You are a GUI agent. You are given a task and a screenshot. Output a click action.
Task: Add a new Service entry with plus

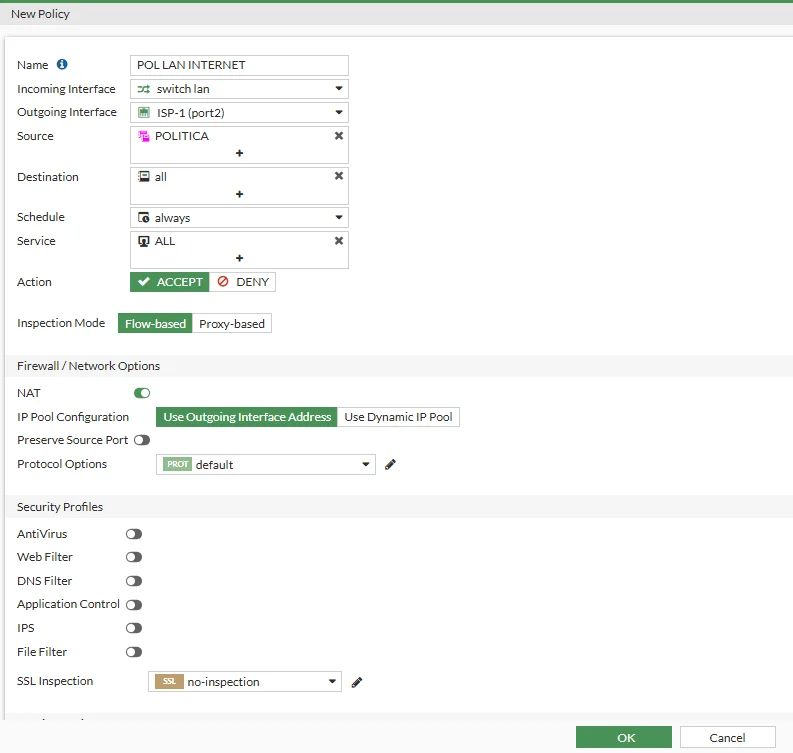pyautogui.click(x=239, y=258)
